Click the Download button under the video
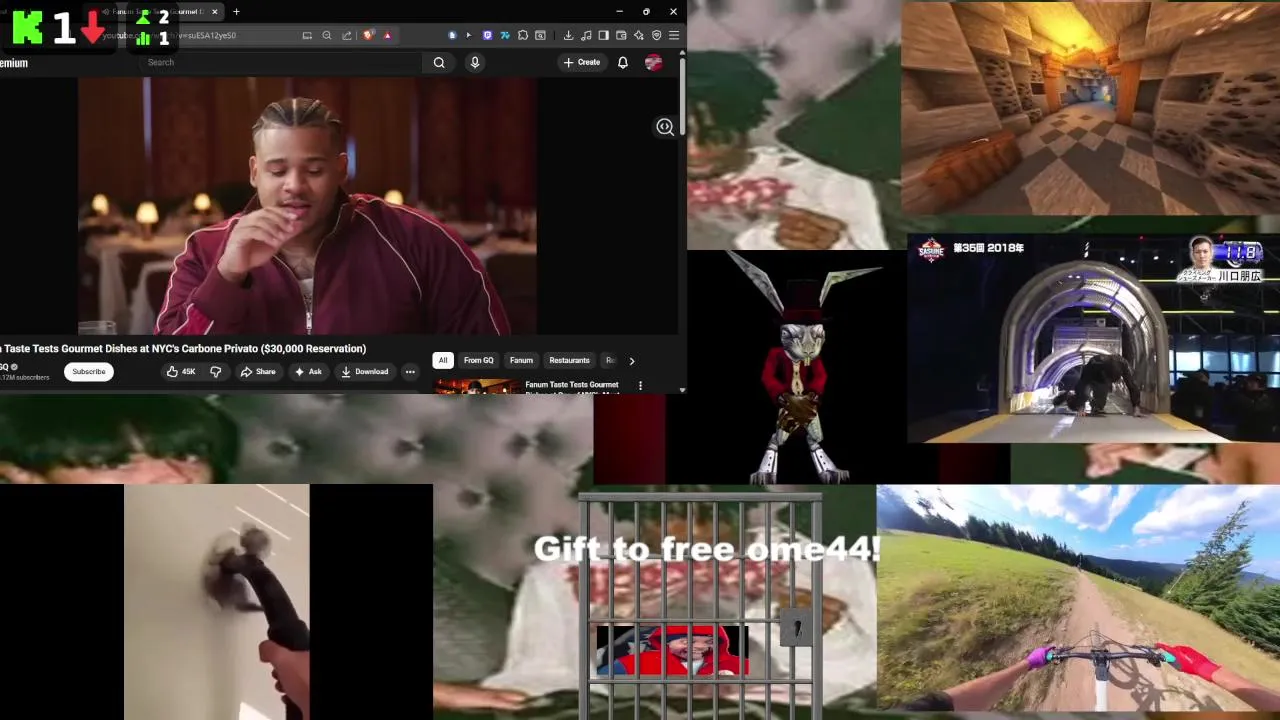This screenshot has width=1280, height=720. [x=364, y=372]
